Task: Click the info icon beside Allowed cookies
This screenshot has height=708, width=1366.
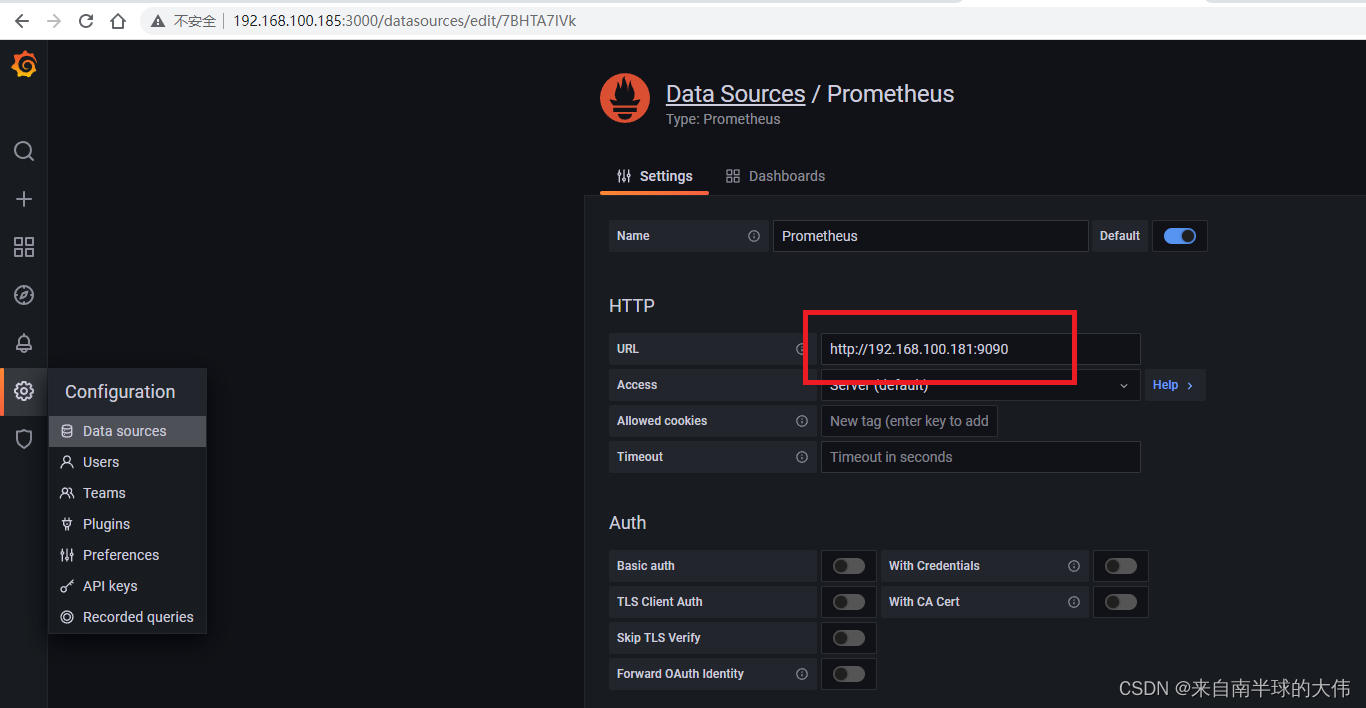Action: click(802, 421)
